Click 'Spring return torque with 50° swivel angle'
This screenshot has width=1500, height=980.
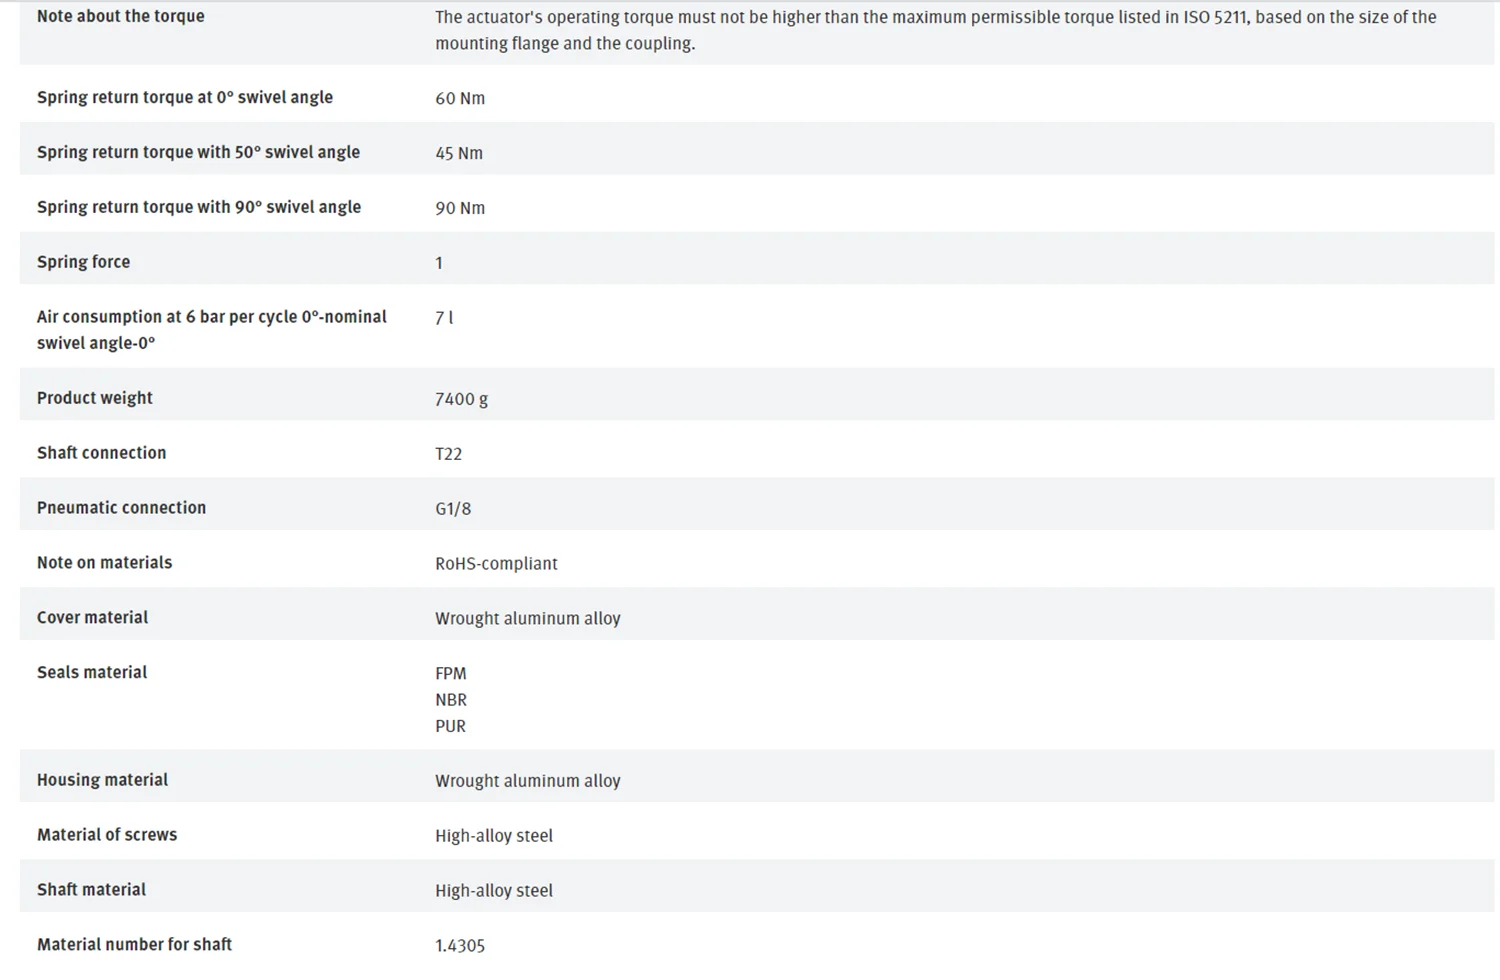pyautogui.click(x=198, y=152)
